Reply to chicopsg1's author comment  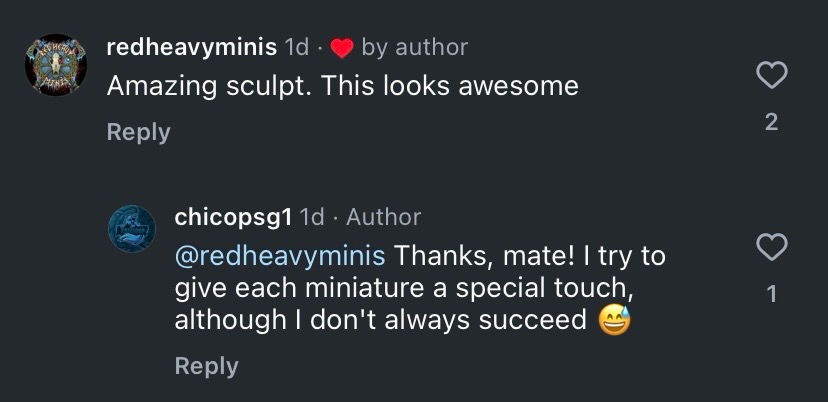click(x=206, y=366)
